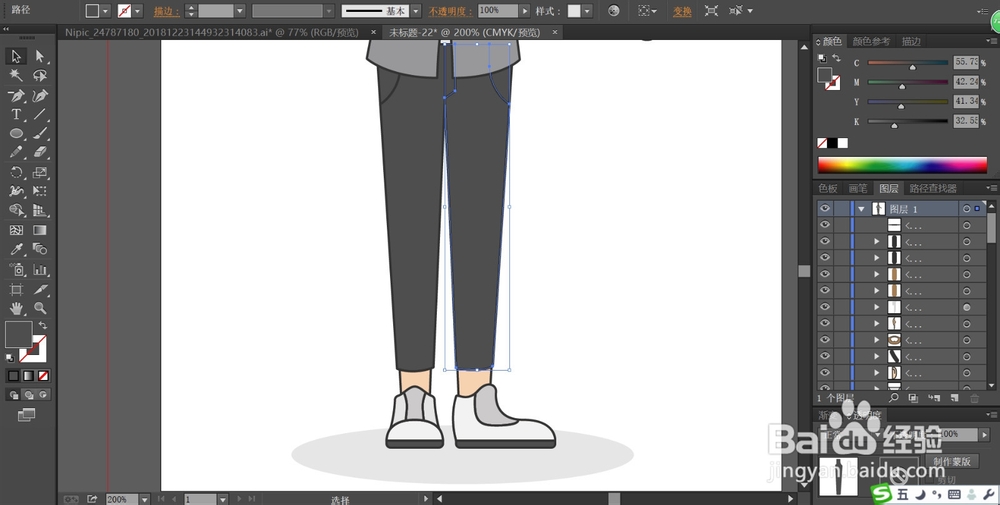
Task: Click the K black slider in 颜色 panel
Action: [907, 121]
